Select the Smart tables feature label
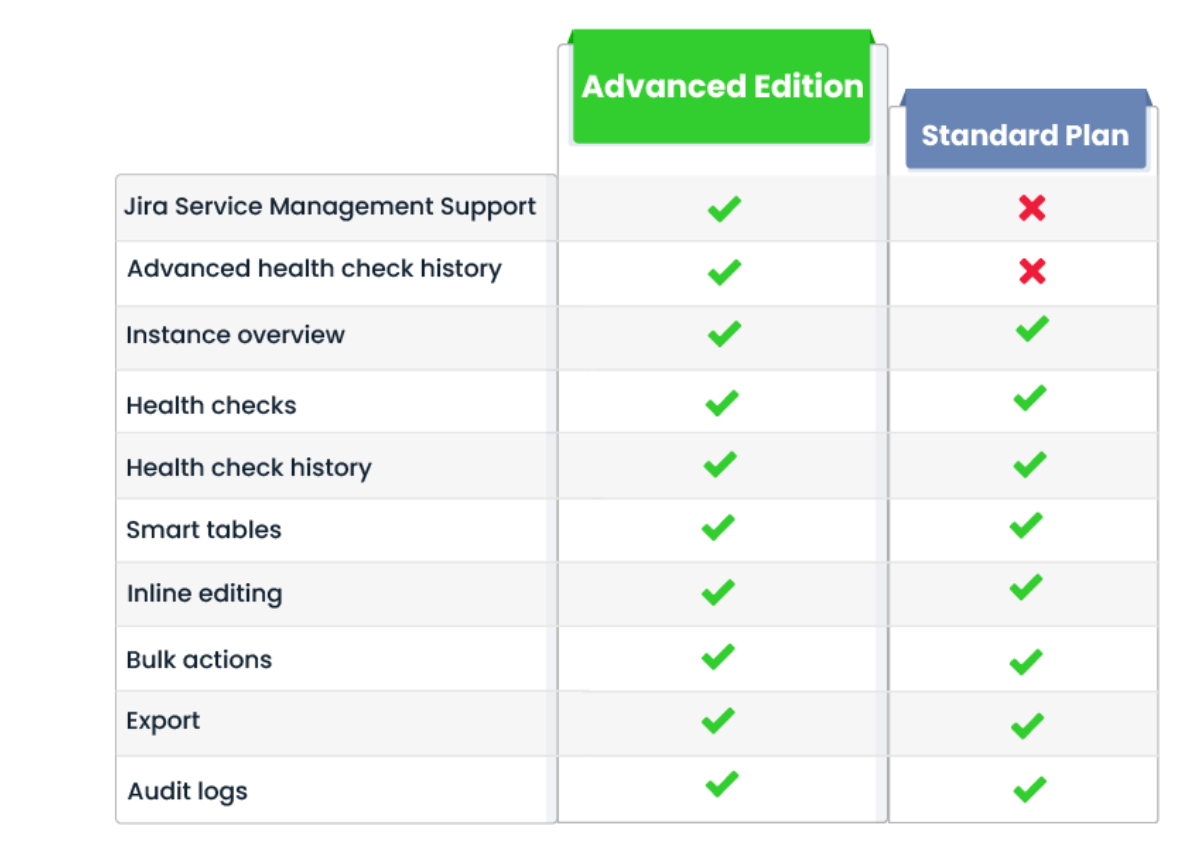Viewport: 1198px width, 852px height. 204,530
